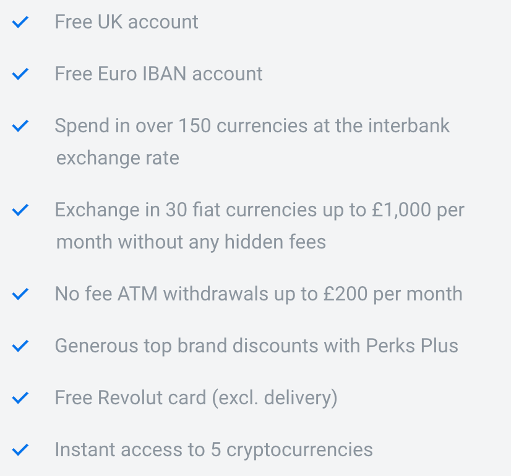Click the checkmark beside Free UK account
This screenshot has width=512, height=476.
tap(20, 22)
